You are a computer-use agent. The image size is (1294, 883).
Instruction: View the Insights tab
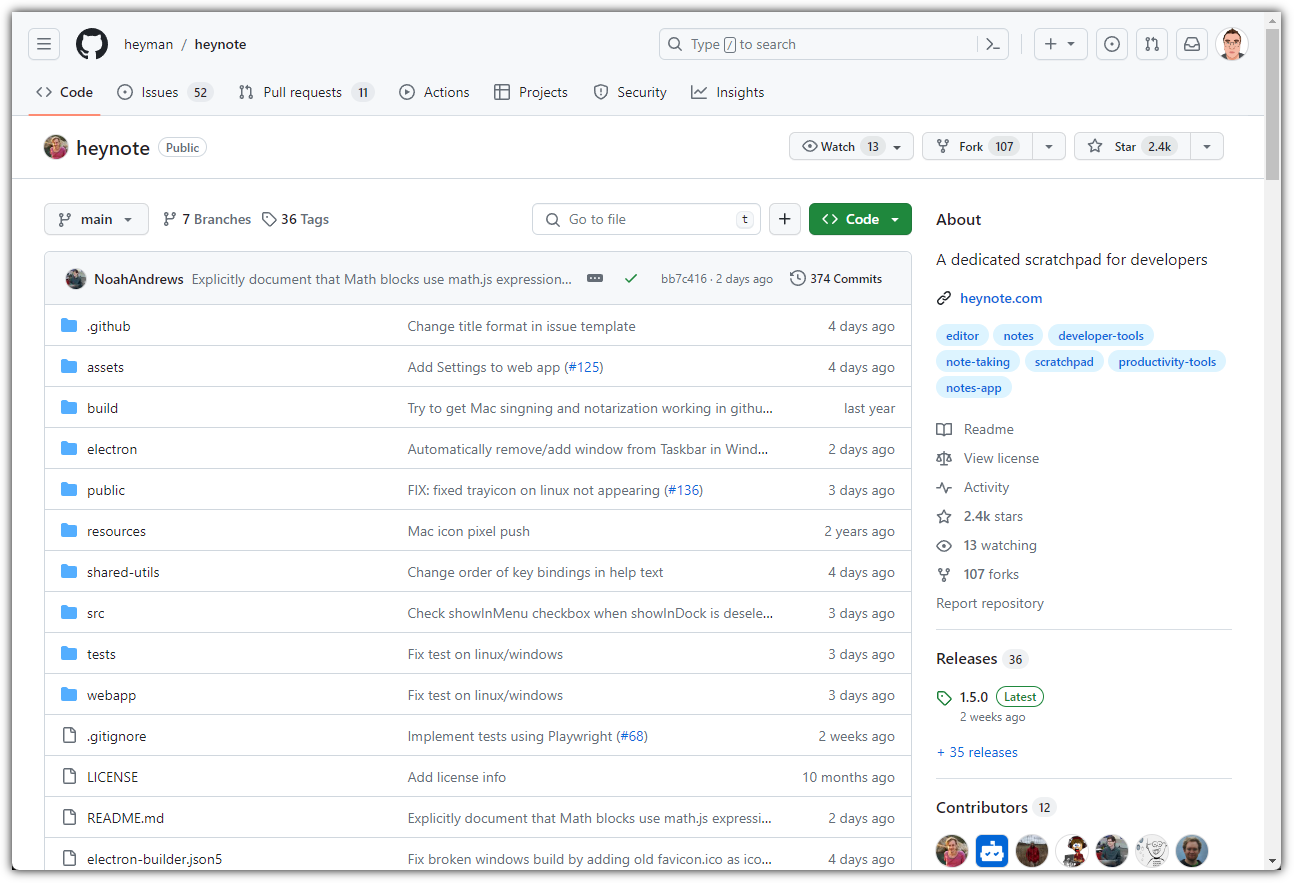pyautogui.click(x=728, y=92)
